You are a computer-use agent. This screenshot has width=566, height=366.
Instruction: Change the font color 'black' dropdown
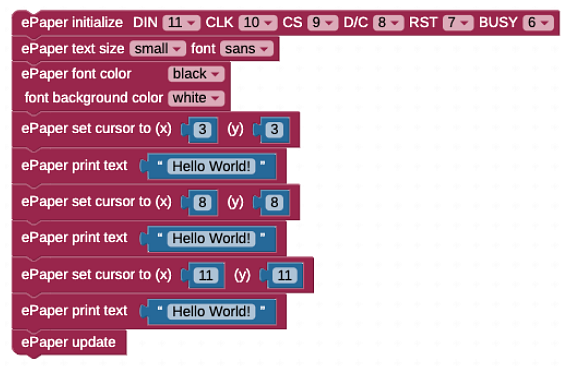pyautogui.click(x=196, y=74)
